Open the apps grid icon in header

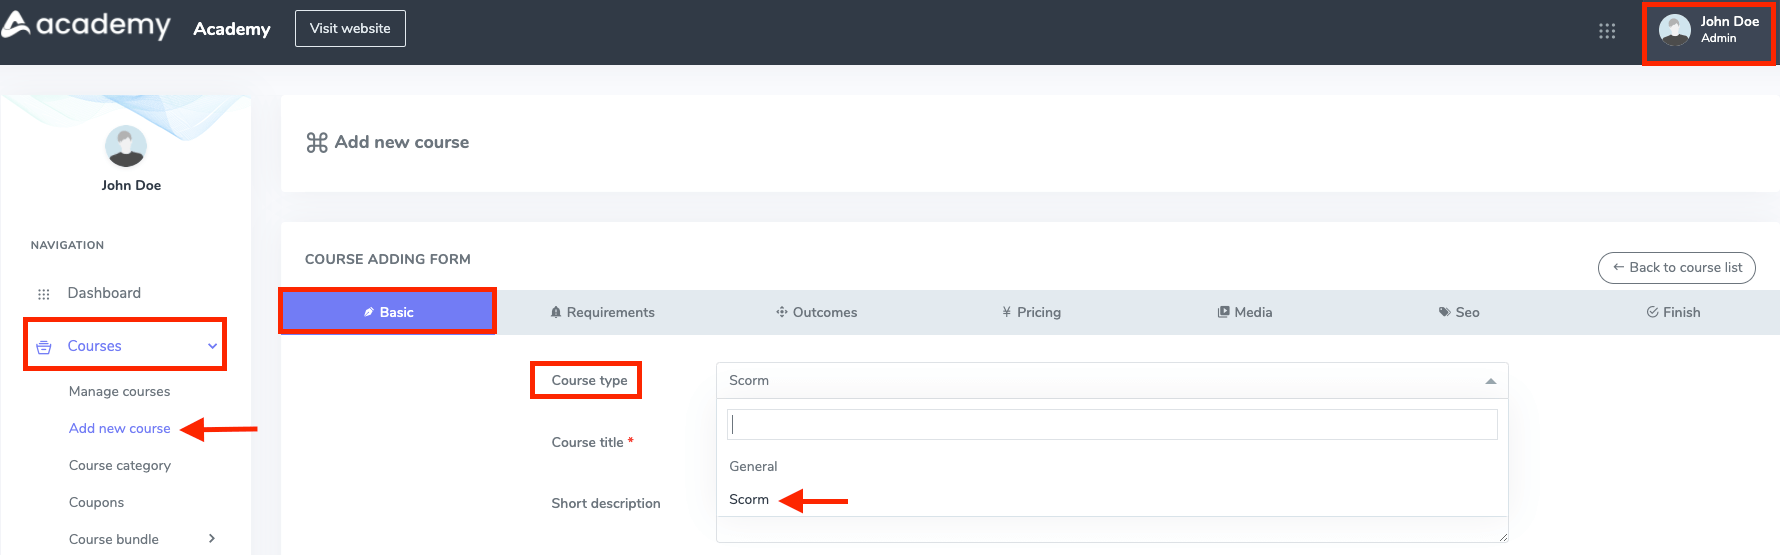[1607, 31]
